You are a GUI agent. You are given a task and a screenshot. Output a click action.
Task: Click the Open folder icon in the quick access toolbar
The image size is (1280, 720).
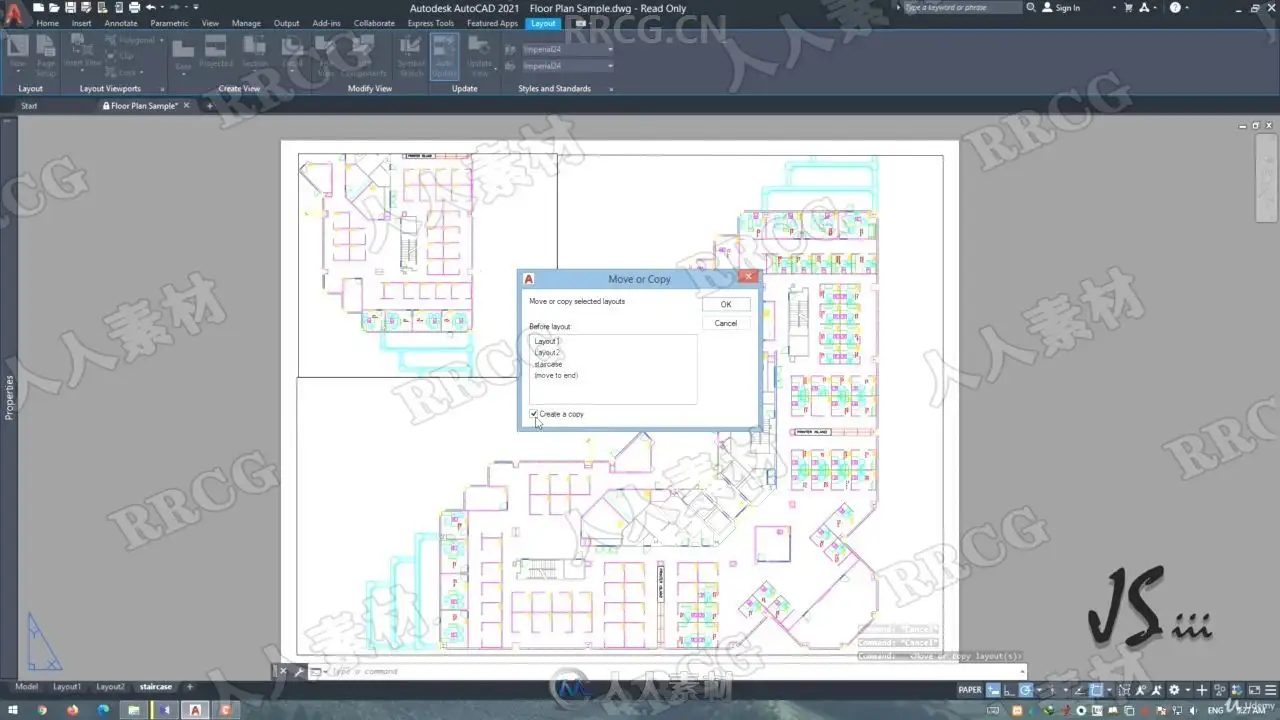(x=53, y=8)
